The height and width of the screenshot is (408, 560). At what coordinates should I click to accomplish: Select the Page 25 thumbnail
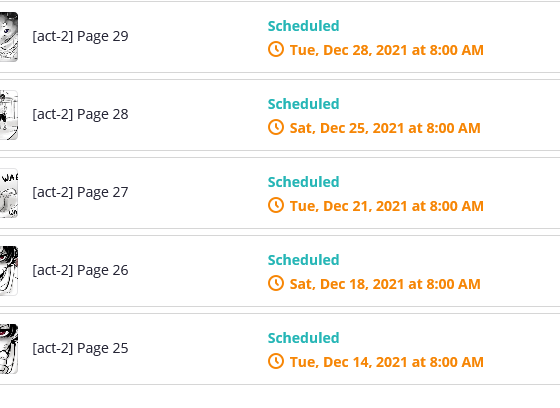coord(9,349)
